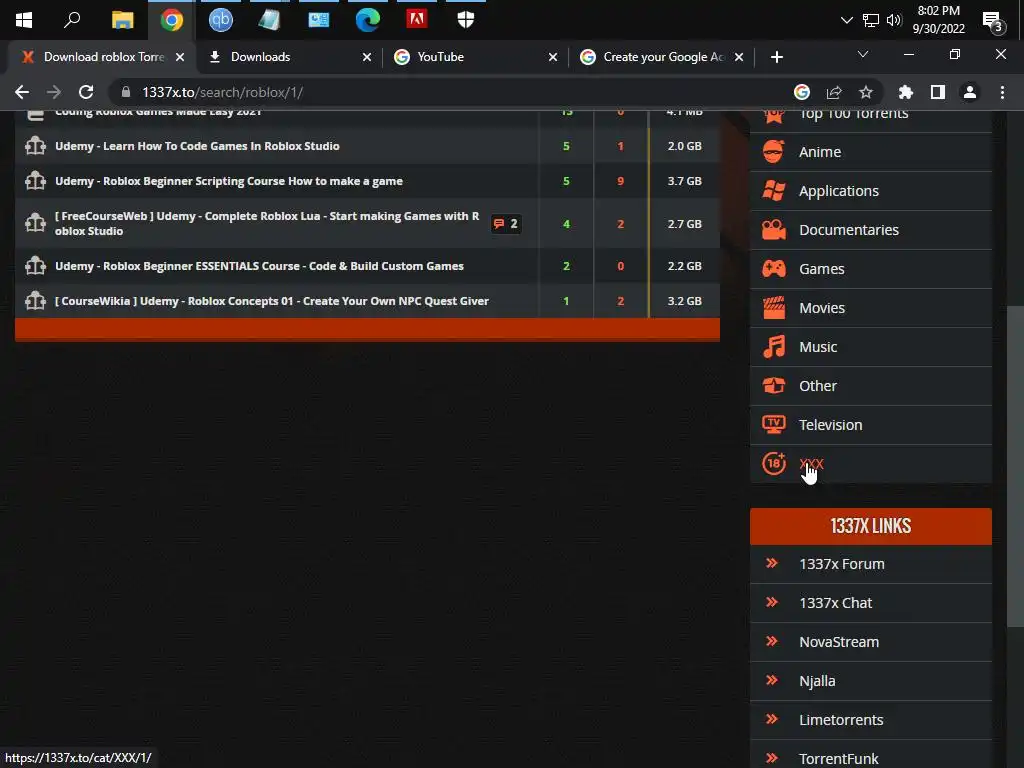
Task: Open the notification center icon
Action: [993, 21]
